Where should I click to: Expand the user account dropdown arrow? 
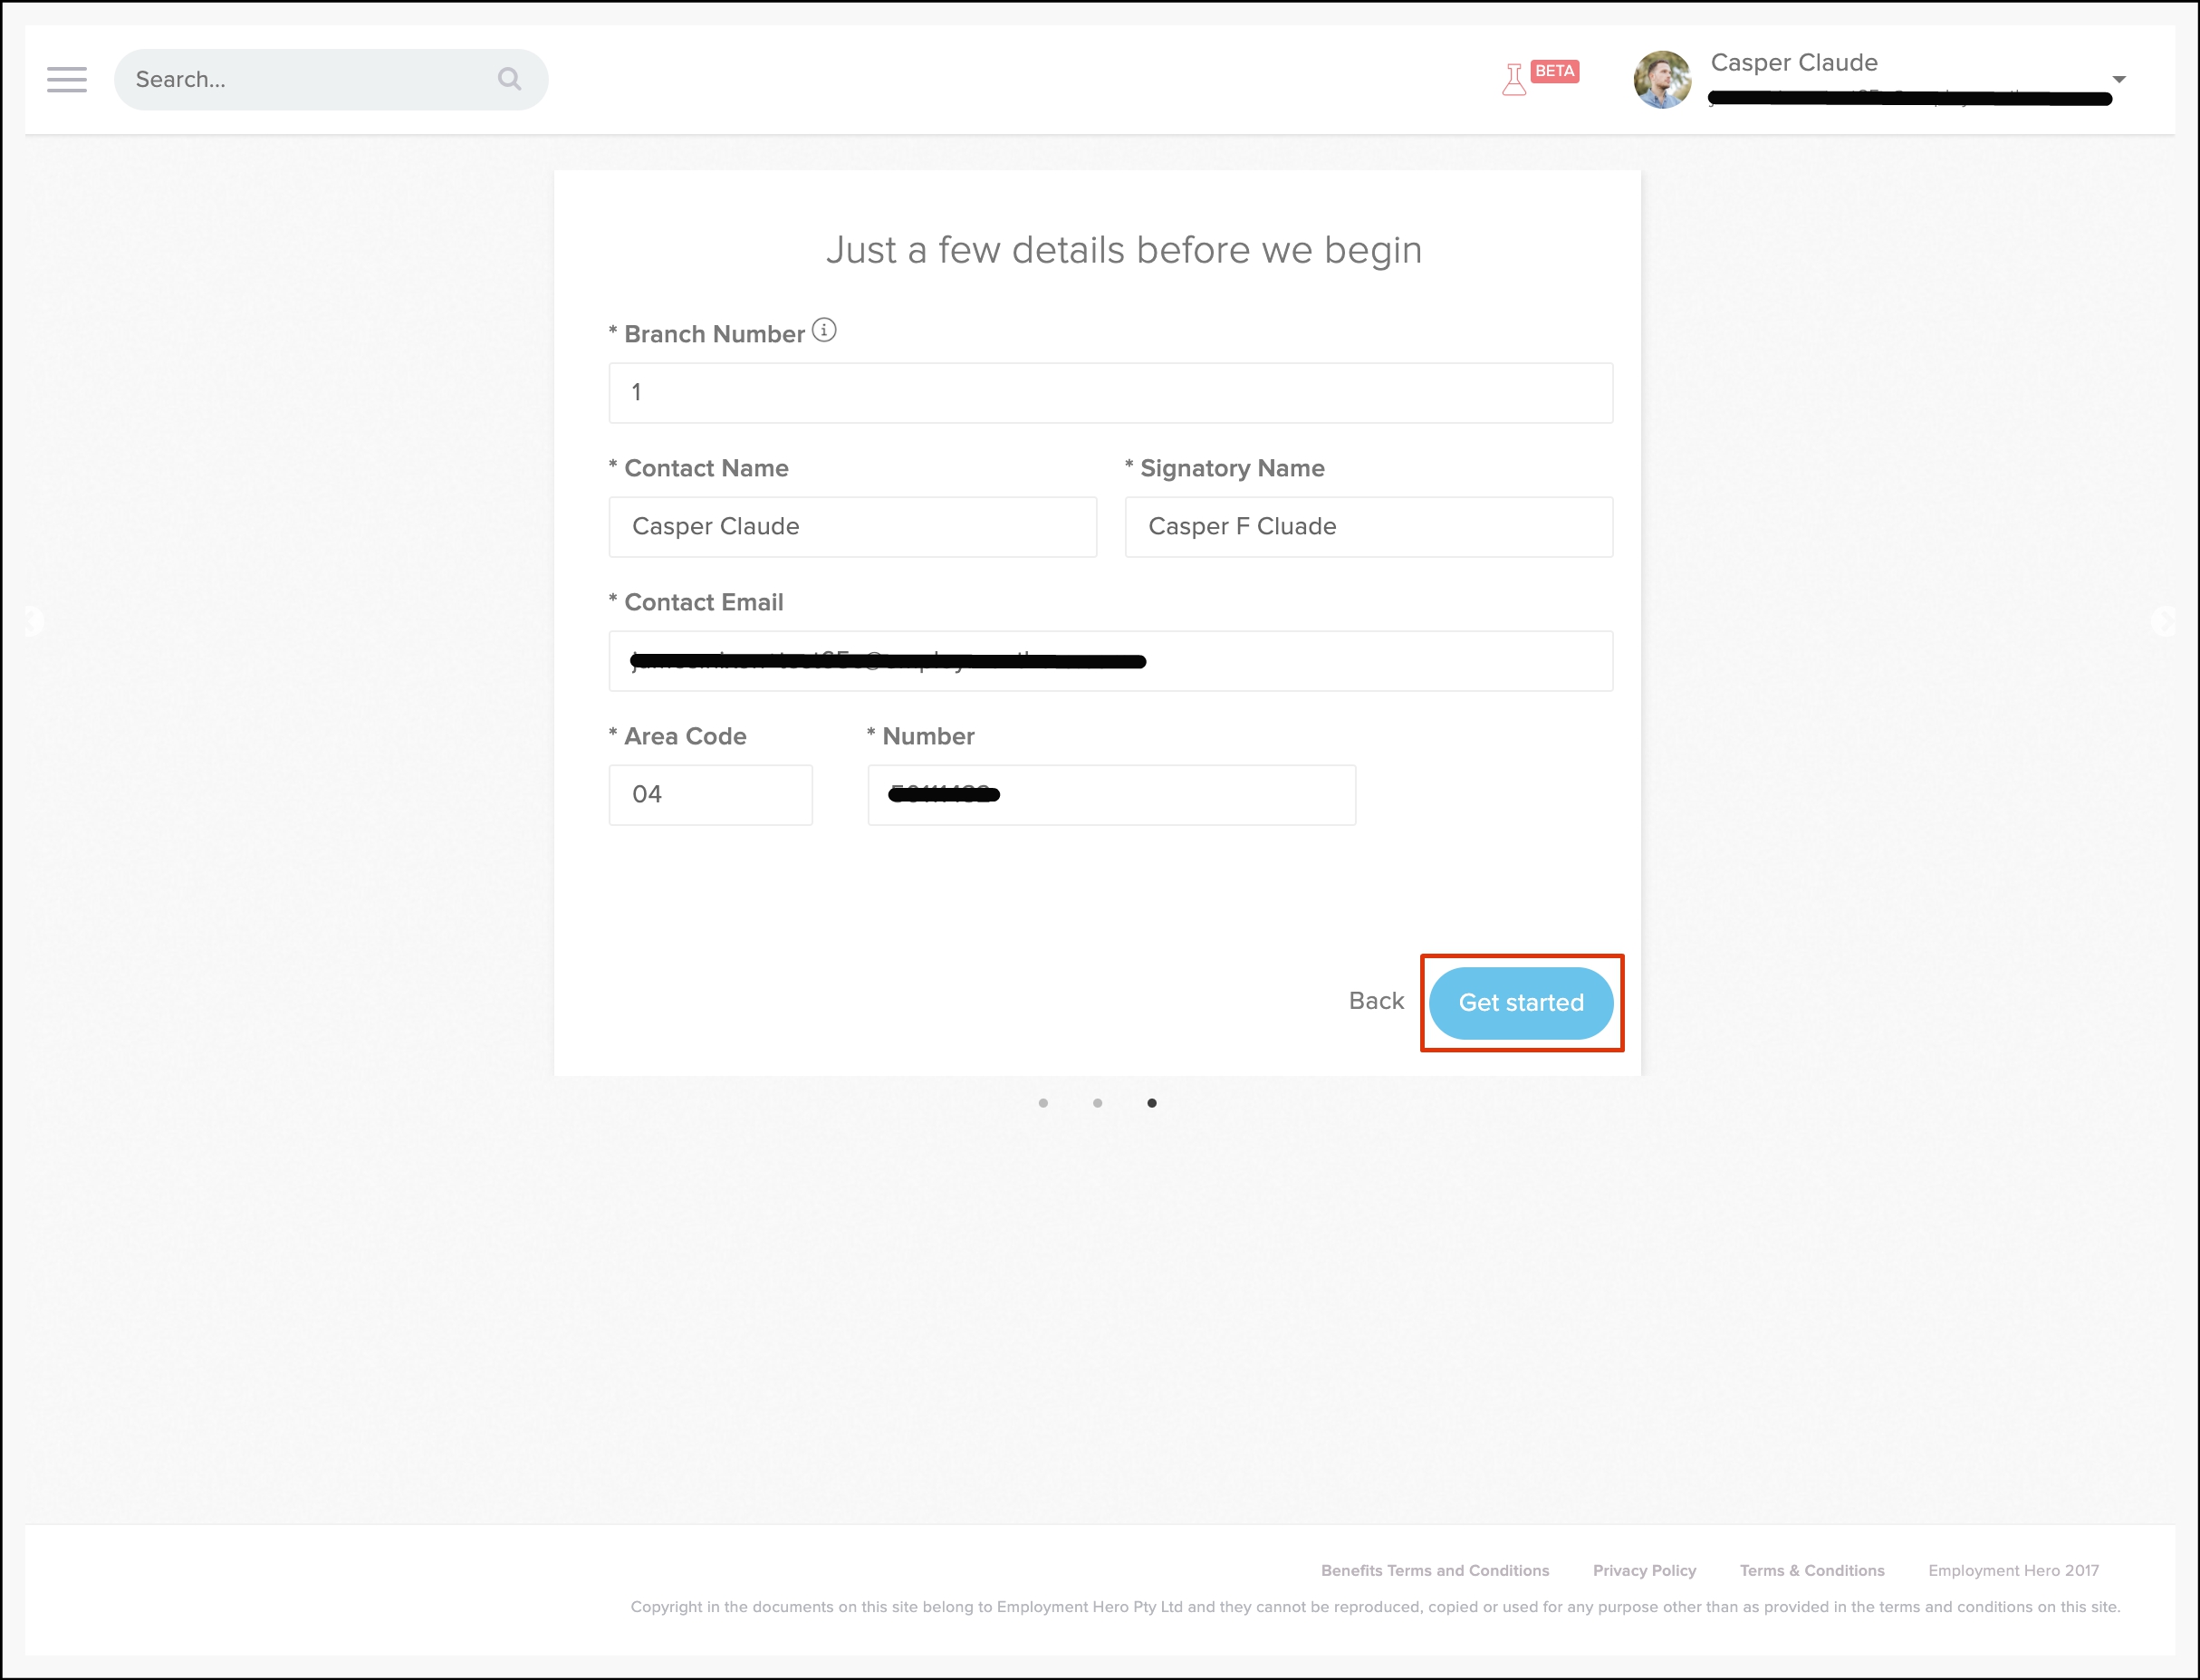coord(2118,79)
